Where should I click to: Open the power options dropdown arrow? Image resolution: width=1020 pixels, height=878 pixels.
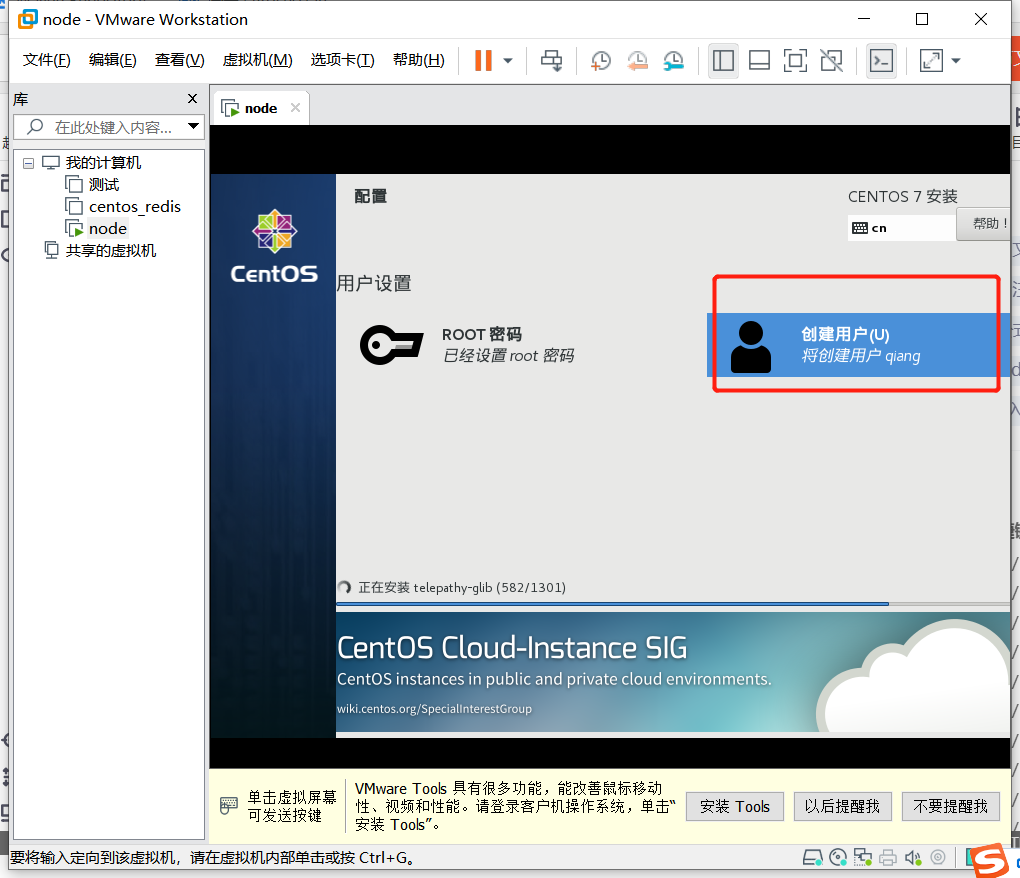pyautogui.click(x=508, y=61)
